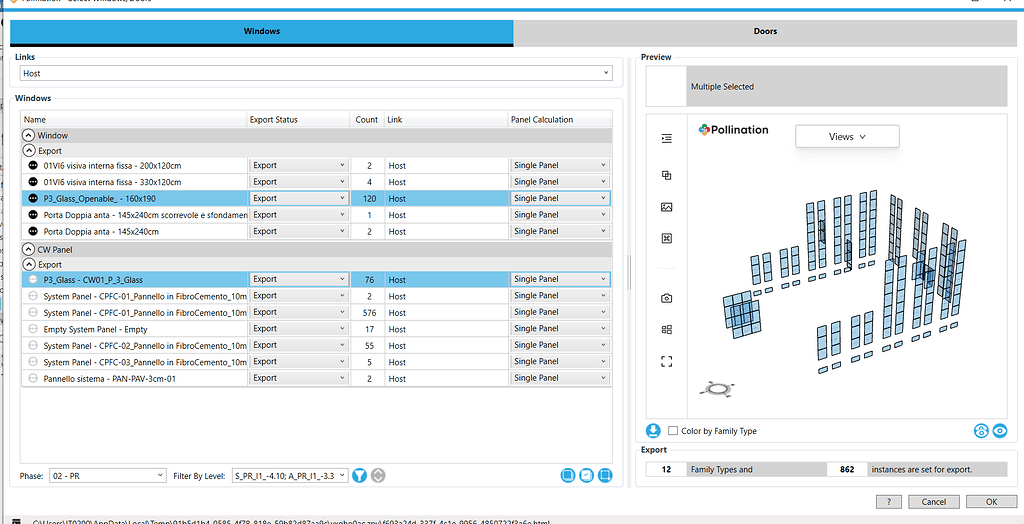Open Export Status dropdown for P3_Glass_Openable_ row
This screenshot has width=1024, height=524.
pyautogui.click(x=299, y=198)
